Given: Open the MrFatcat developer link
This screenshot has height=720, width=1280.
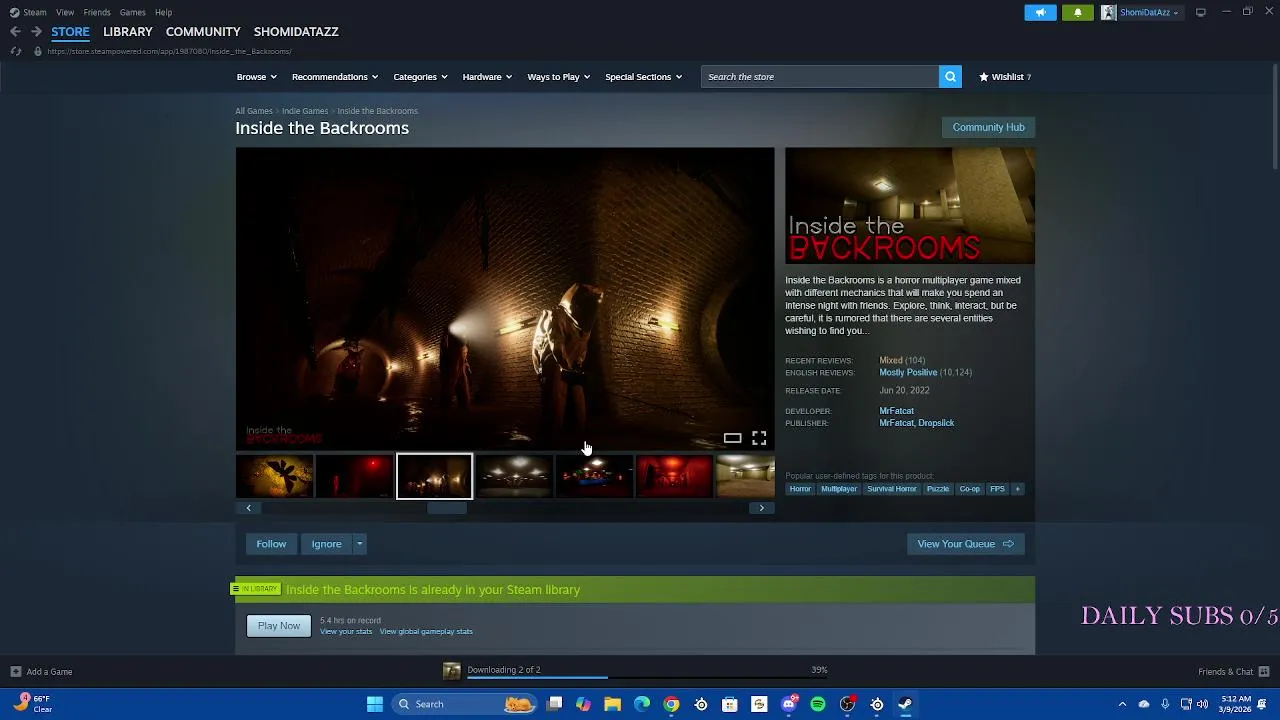Looking at the screenshot, I should click(x=896, y=411).
